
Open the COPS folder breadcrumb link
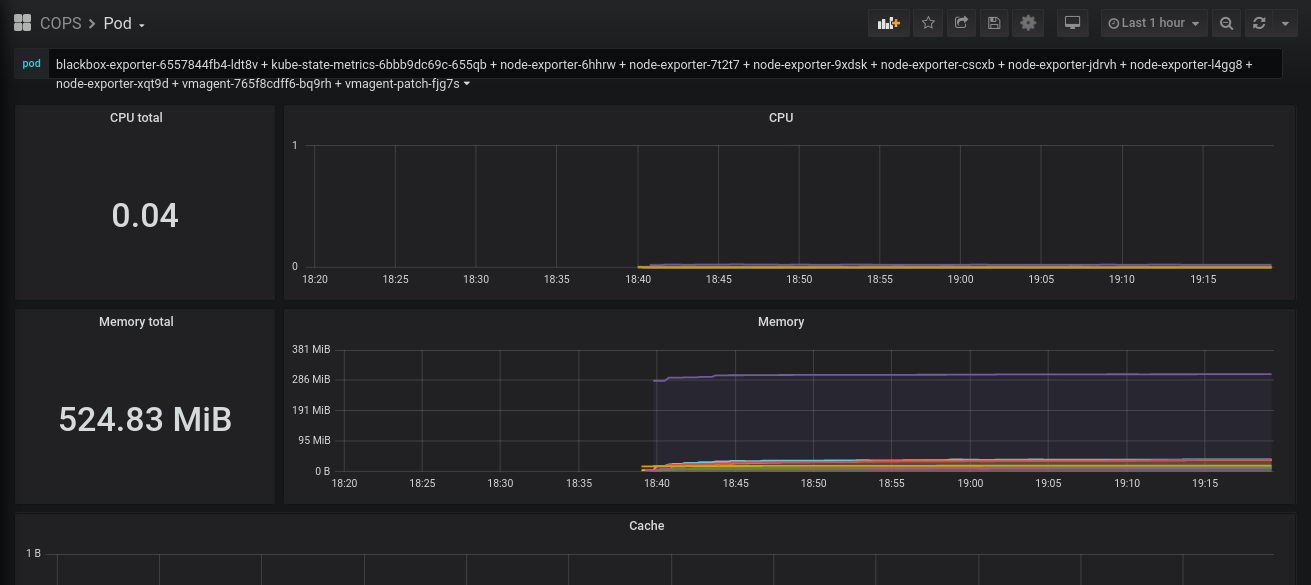coord(60,23)
